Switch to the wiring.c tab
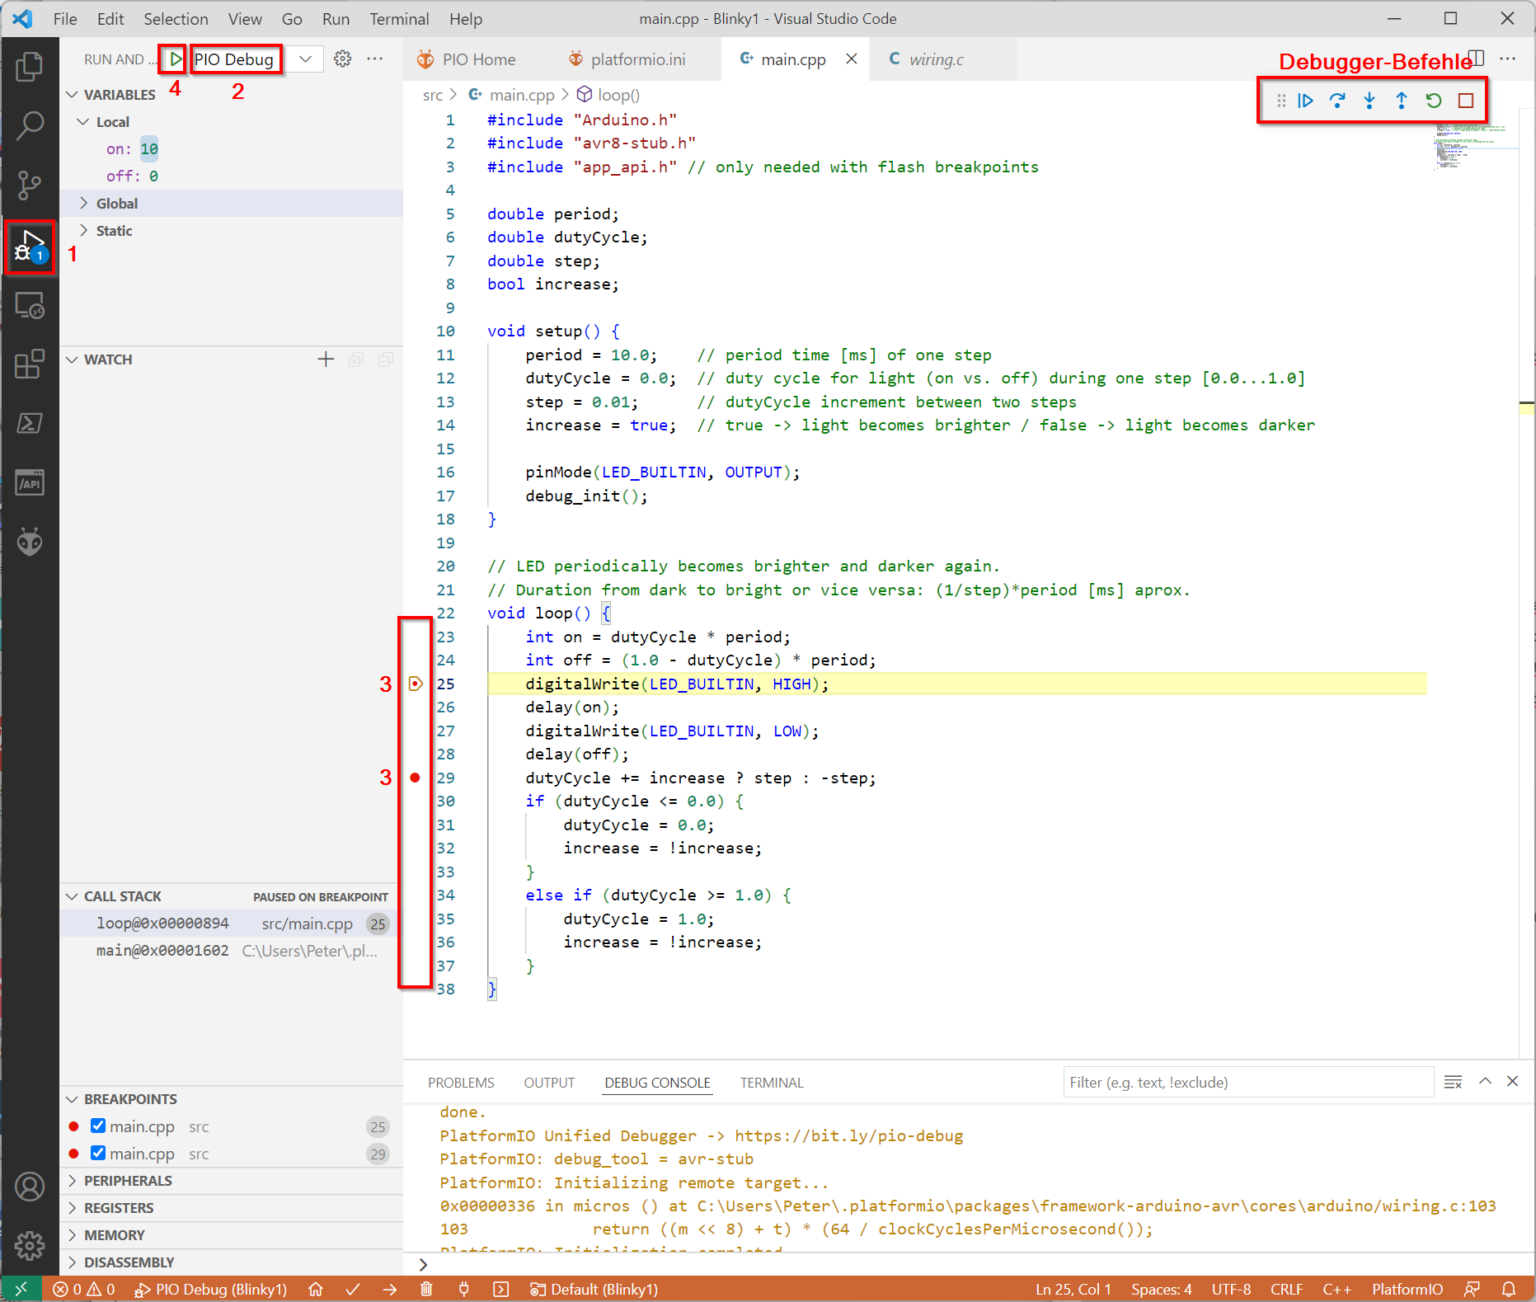The height and width of the screenshot is (1302, 1536). (x=934, y=59)
